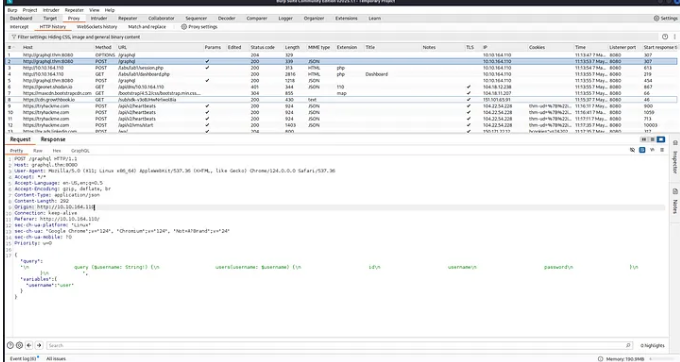Select the Hex view tab
The height and width of the screenshot is (362, 680).
(x=57, y=150)
